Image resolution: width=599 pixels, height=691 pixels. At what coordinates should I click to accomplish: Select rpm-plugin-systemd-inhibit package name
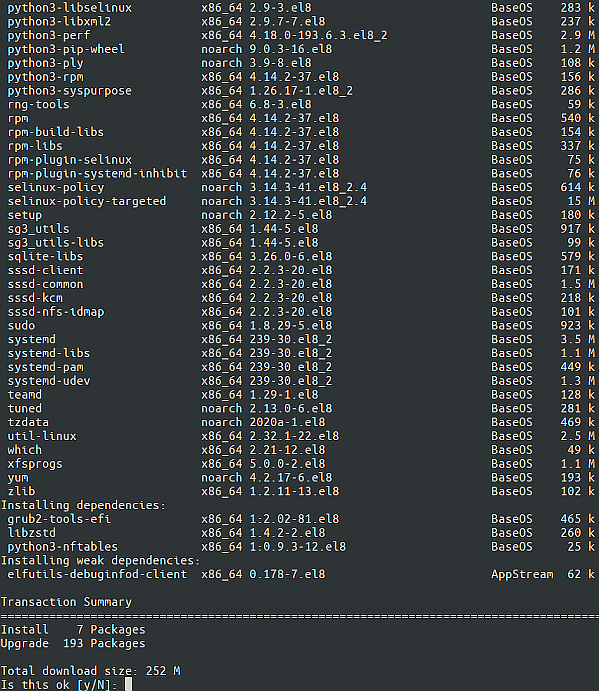[x=97, y=174]
